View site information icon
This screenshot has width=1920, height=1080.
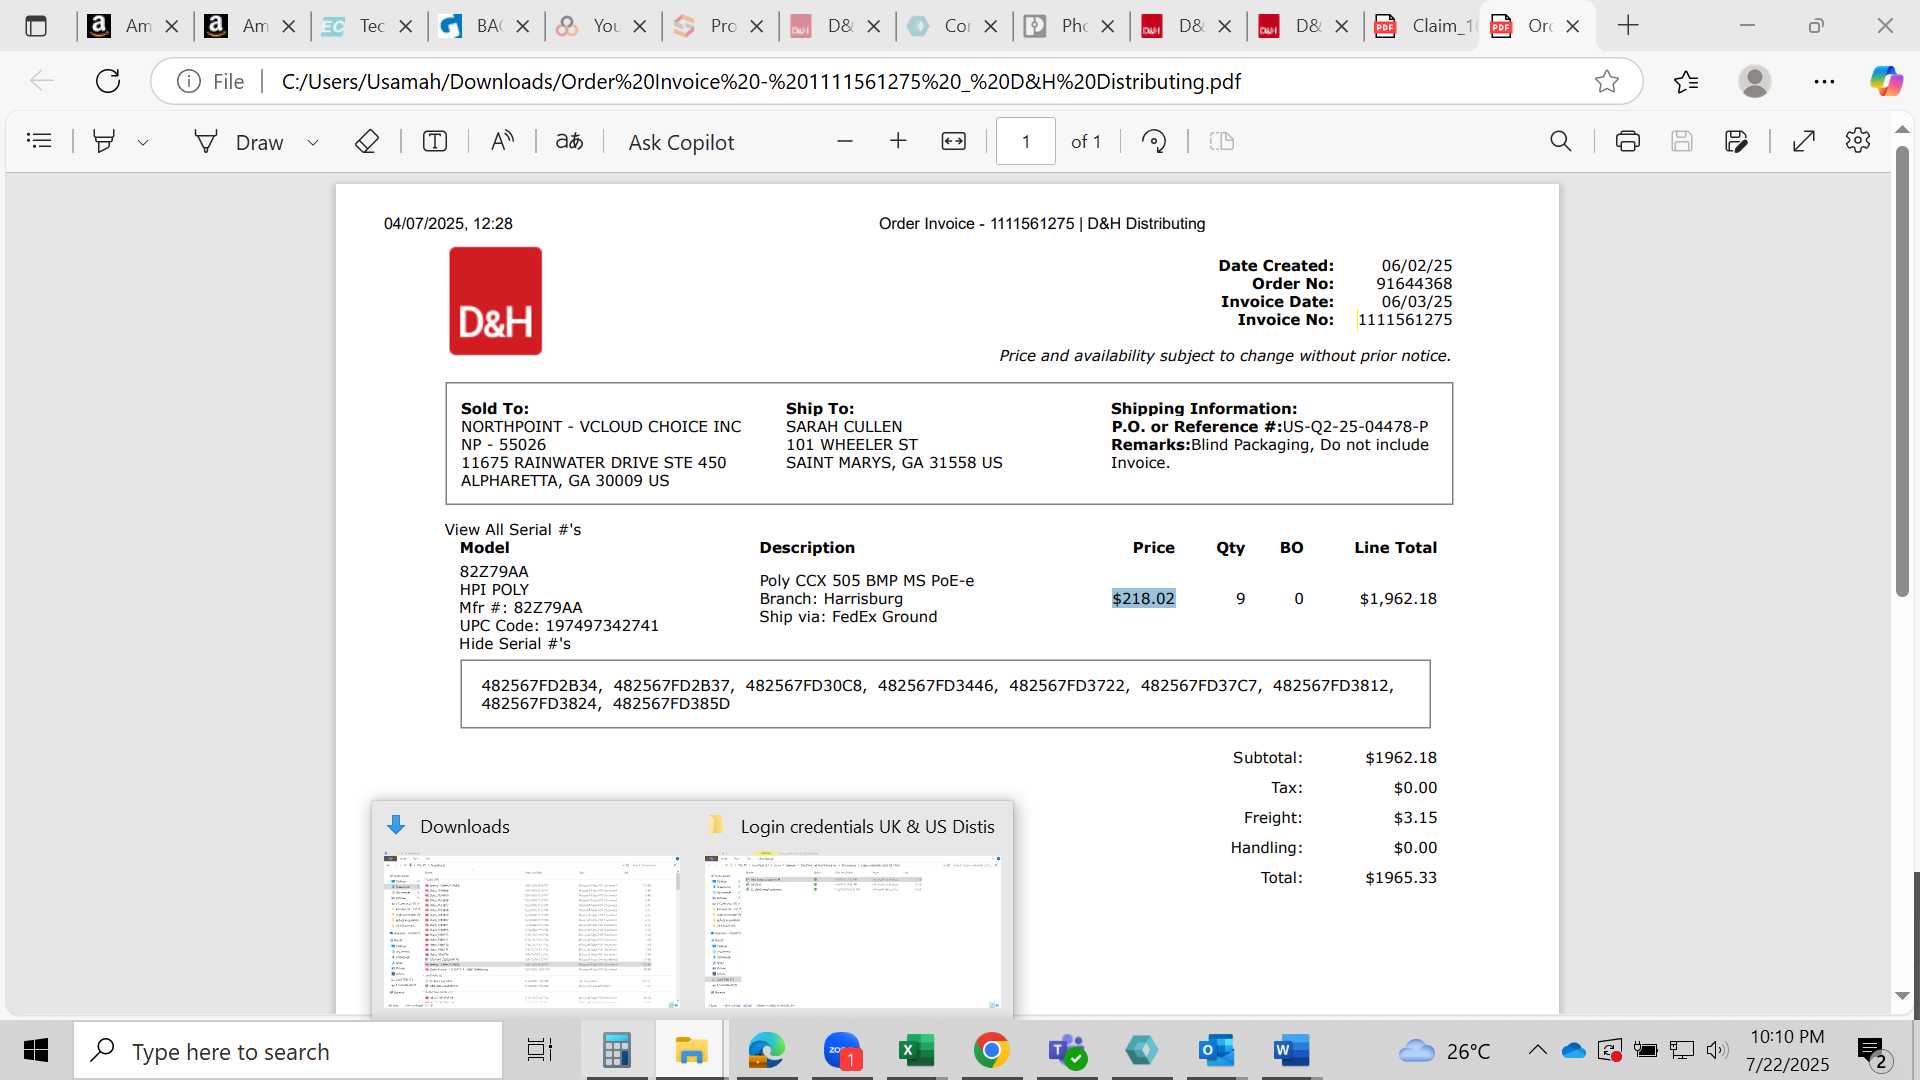[189, 81]
